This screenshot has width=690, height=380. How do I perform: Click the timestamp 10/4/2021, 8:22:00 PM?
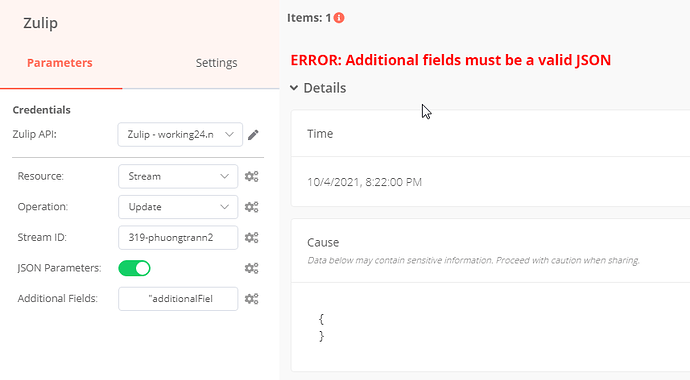coord(364,182)
